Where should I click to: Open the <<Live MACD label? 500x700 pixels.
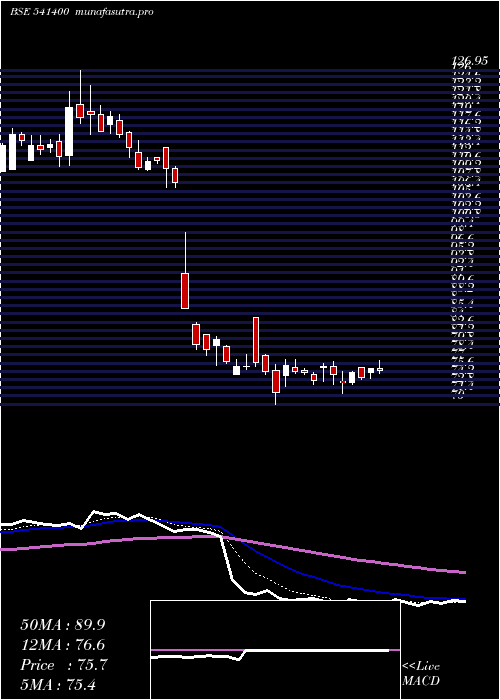click(x=421, y=674)
